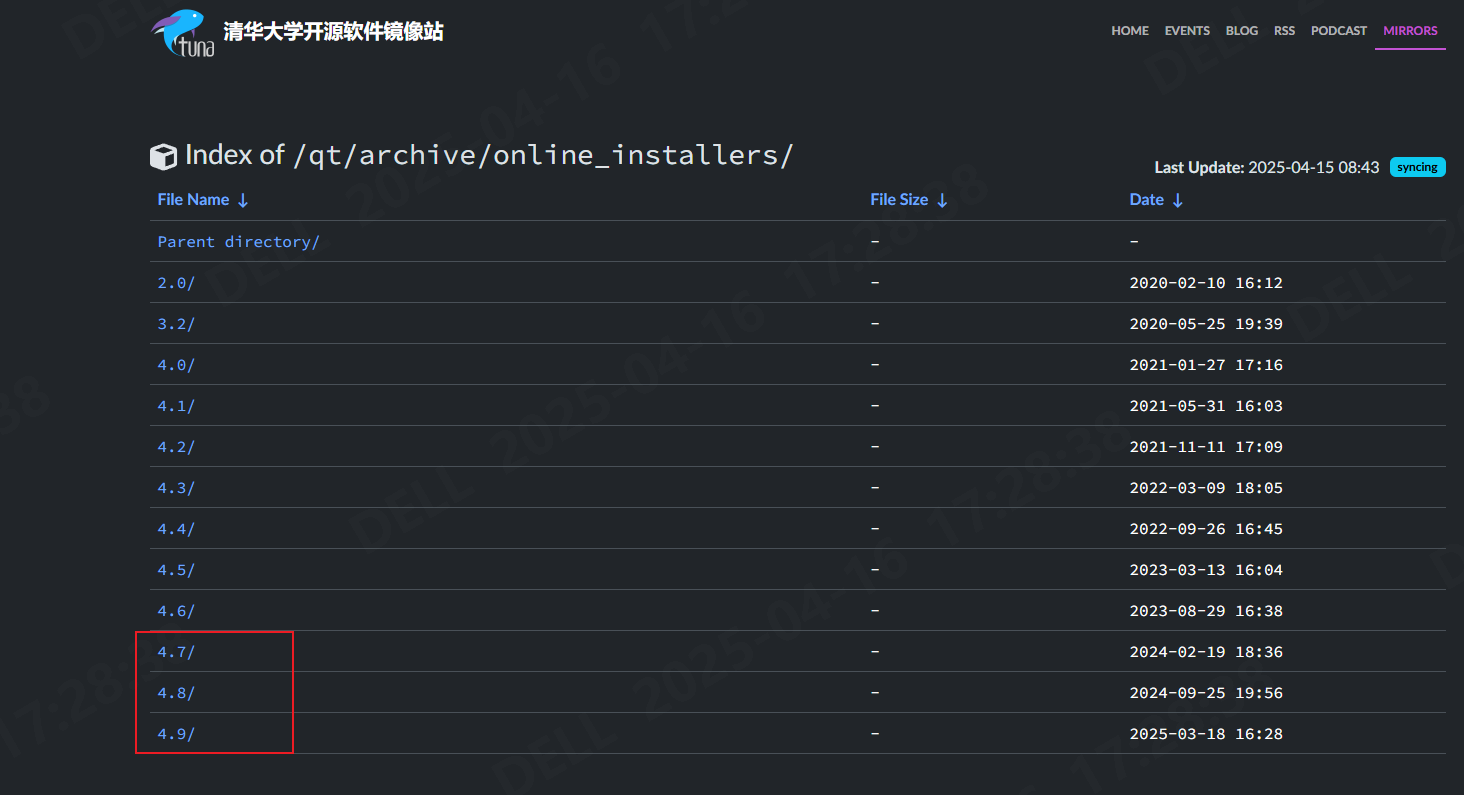Open the HOME nav item
Image resolution: width=1464 pixels, height=795 pixels.
point(1130,31)
